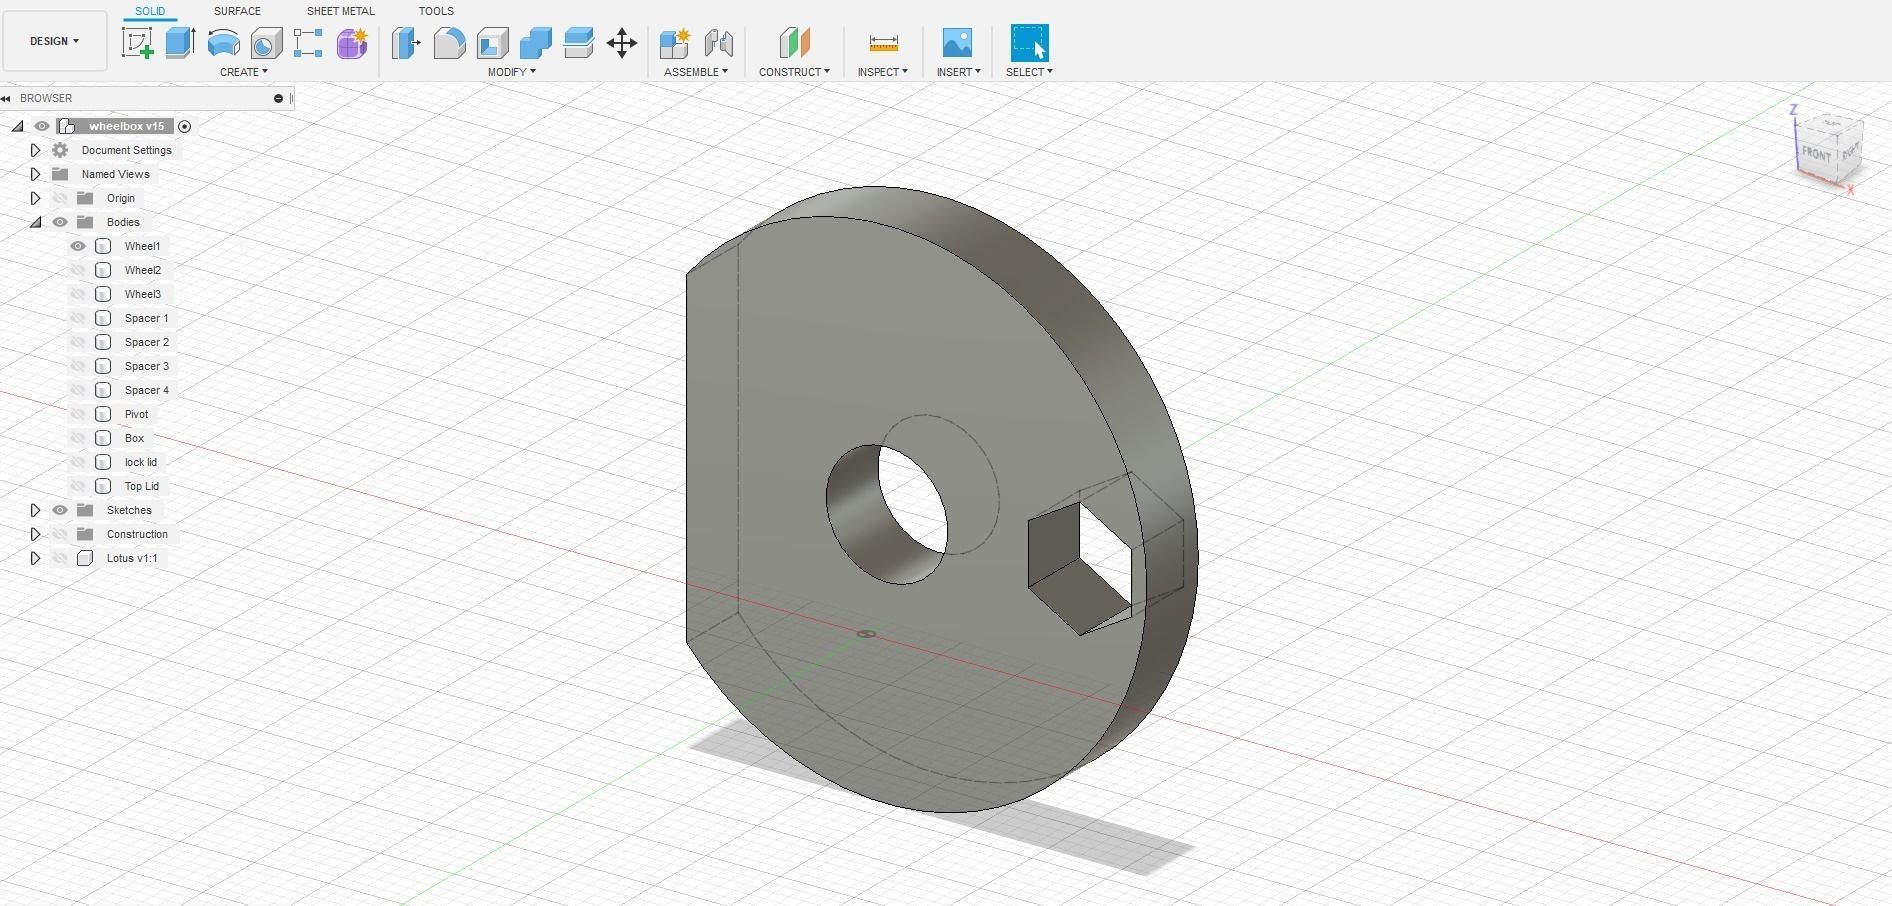The image size is (1892, 906).
Task: Open the SELECT dropdown menu
Action: (x=1029, y=72)
